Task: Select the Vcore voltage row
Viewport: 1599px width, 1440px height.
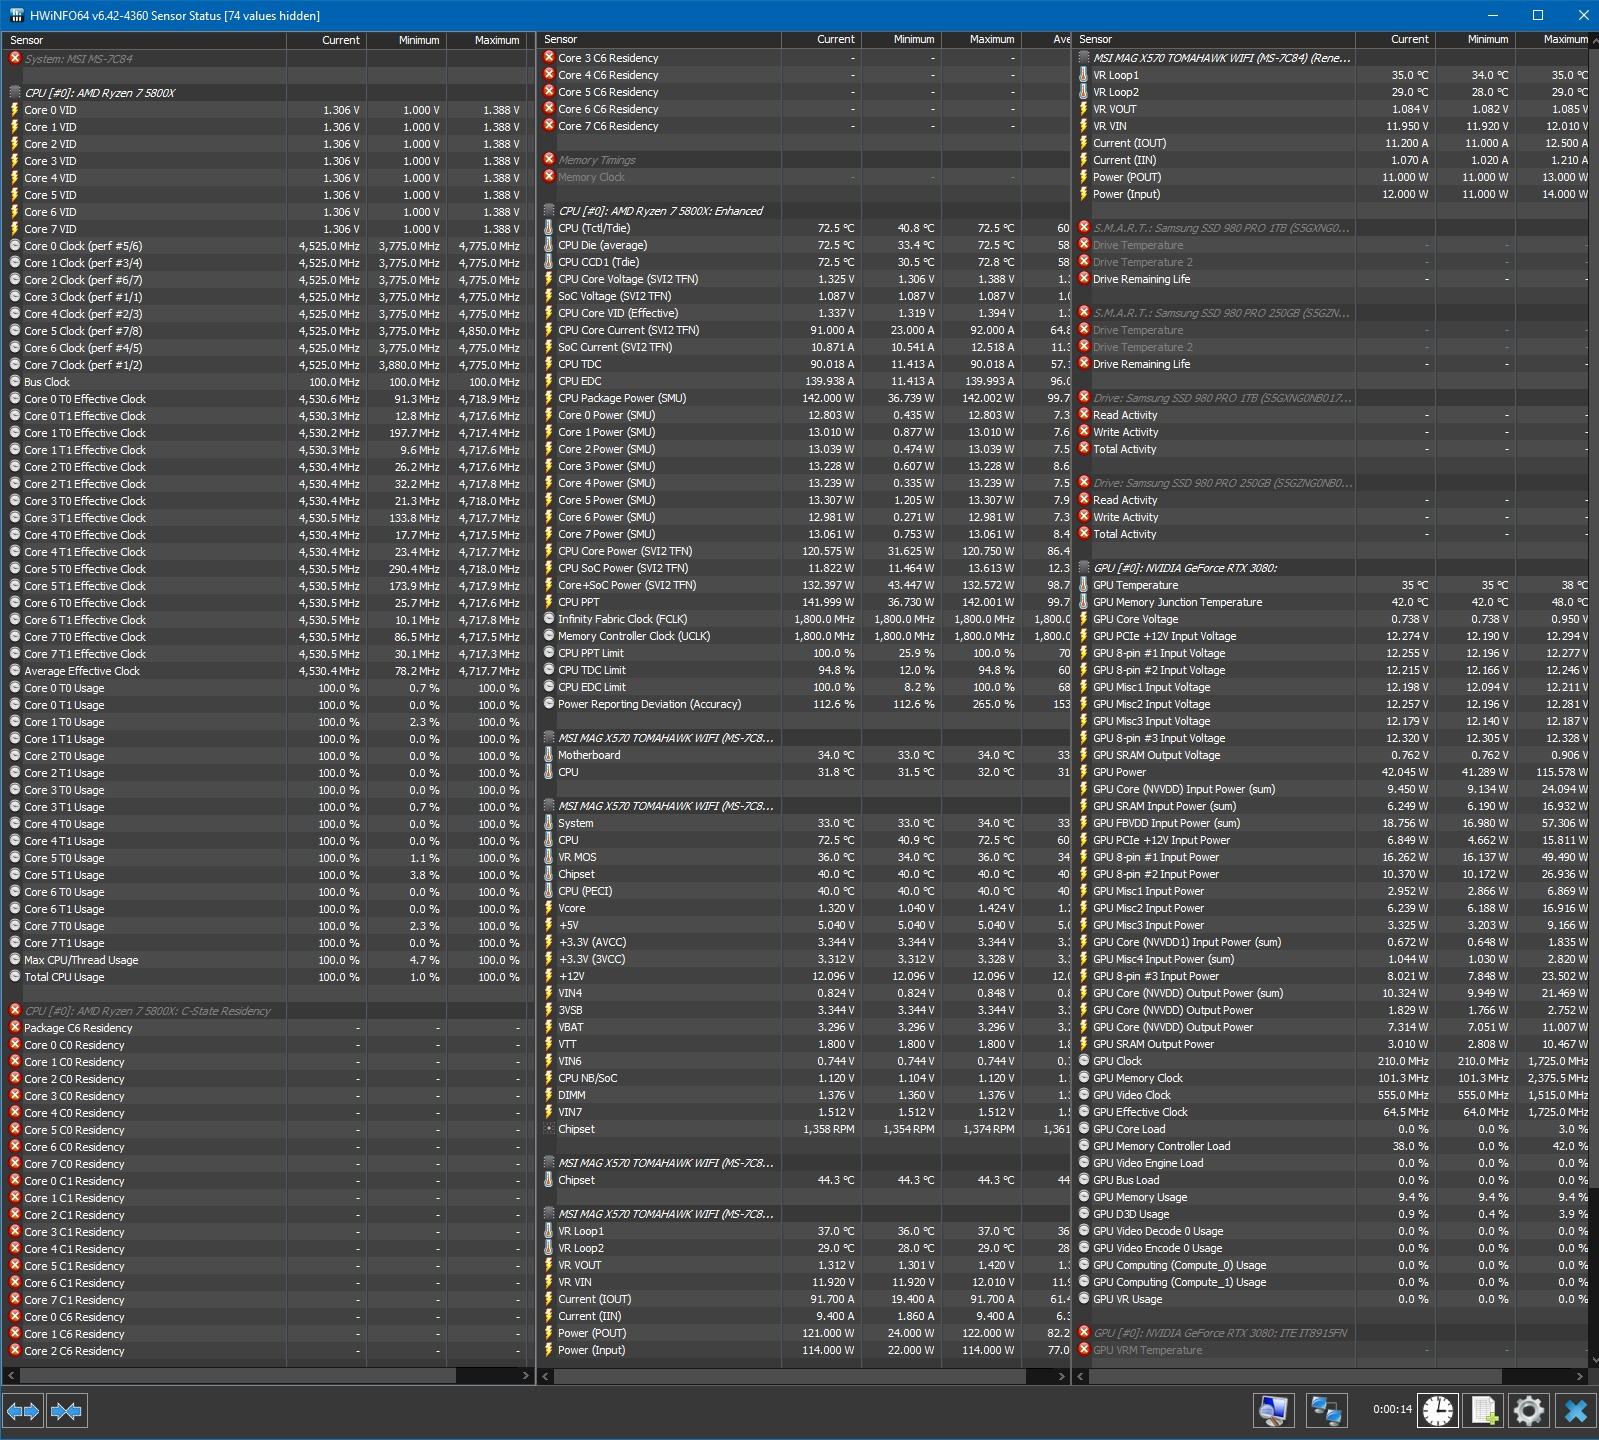Action: click(x=805, y=908)
